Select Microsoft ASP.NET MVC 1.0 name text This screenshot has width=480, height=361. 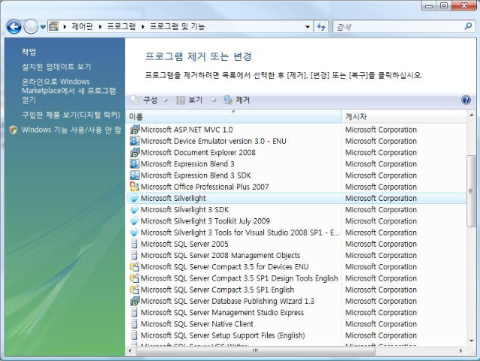pyautogui.click(x=187, y=130)
